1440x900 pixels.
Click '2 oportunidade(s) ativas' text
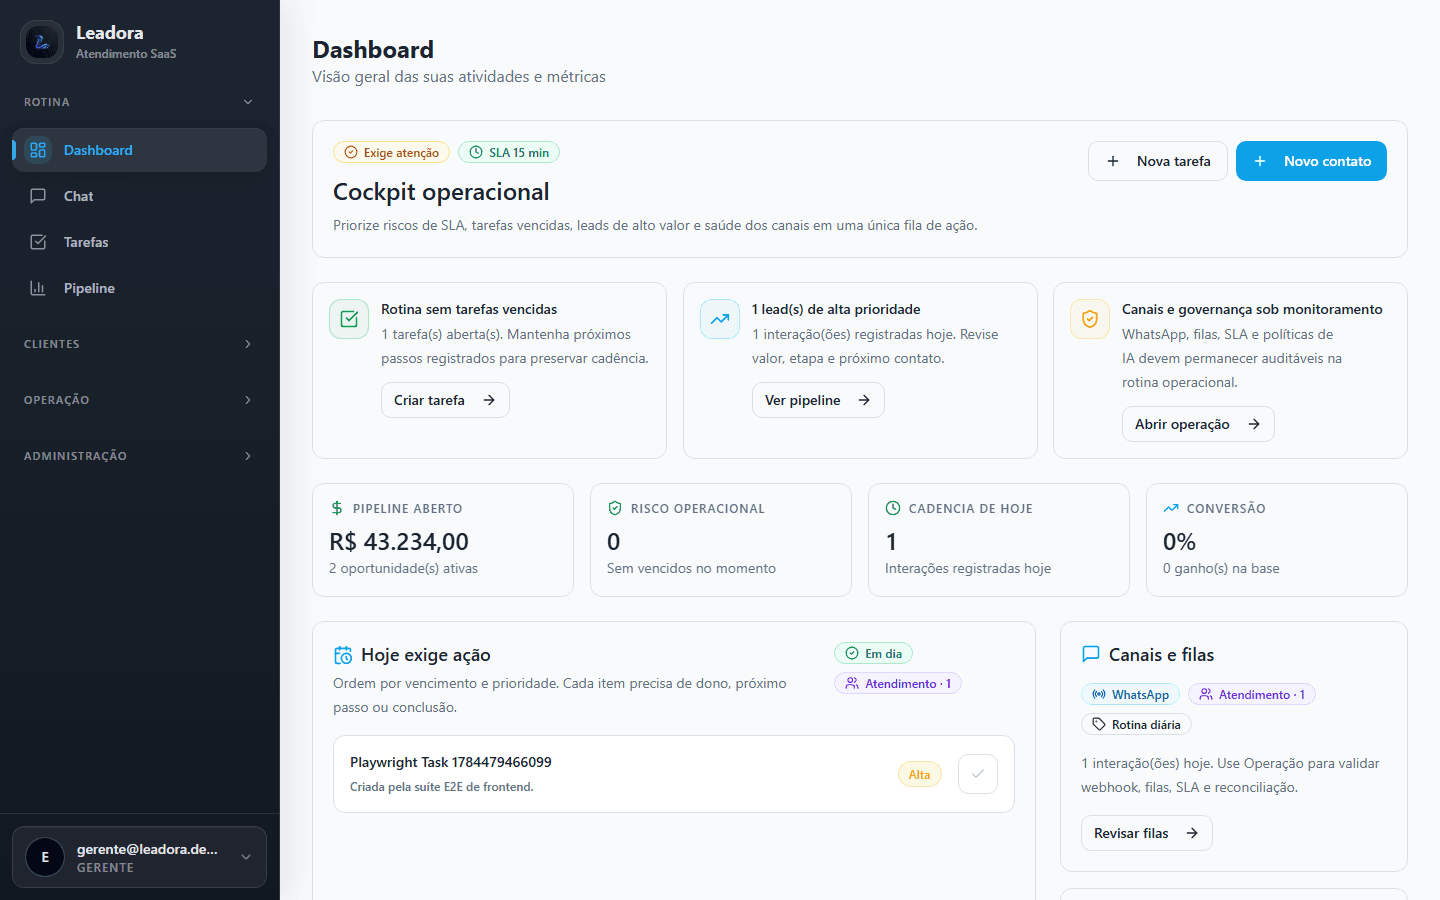tap(403, 568)
